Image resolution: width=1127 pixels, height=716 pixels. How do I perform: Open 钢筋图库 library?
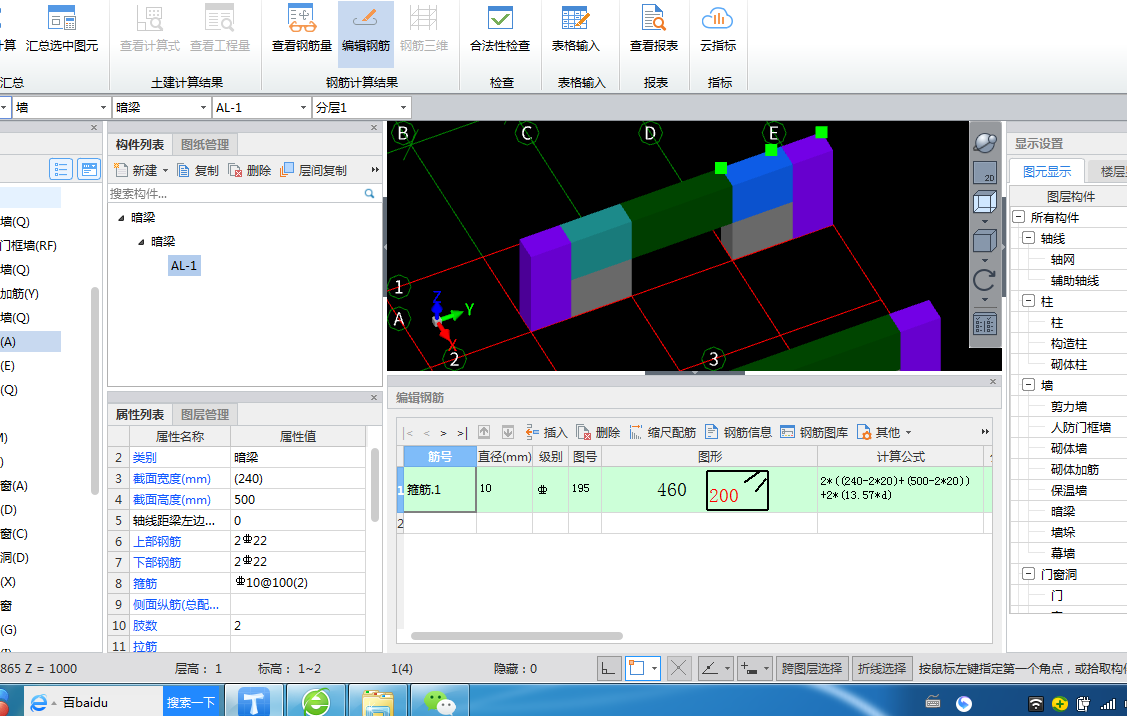click(814, 432)
